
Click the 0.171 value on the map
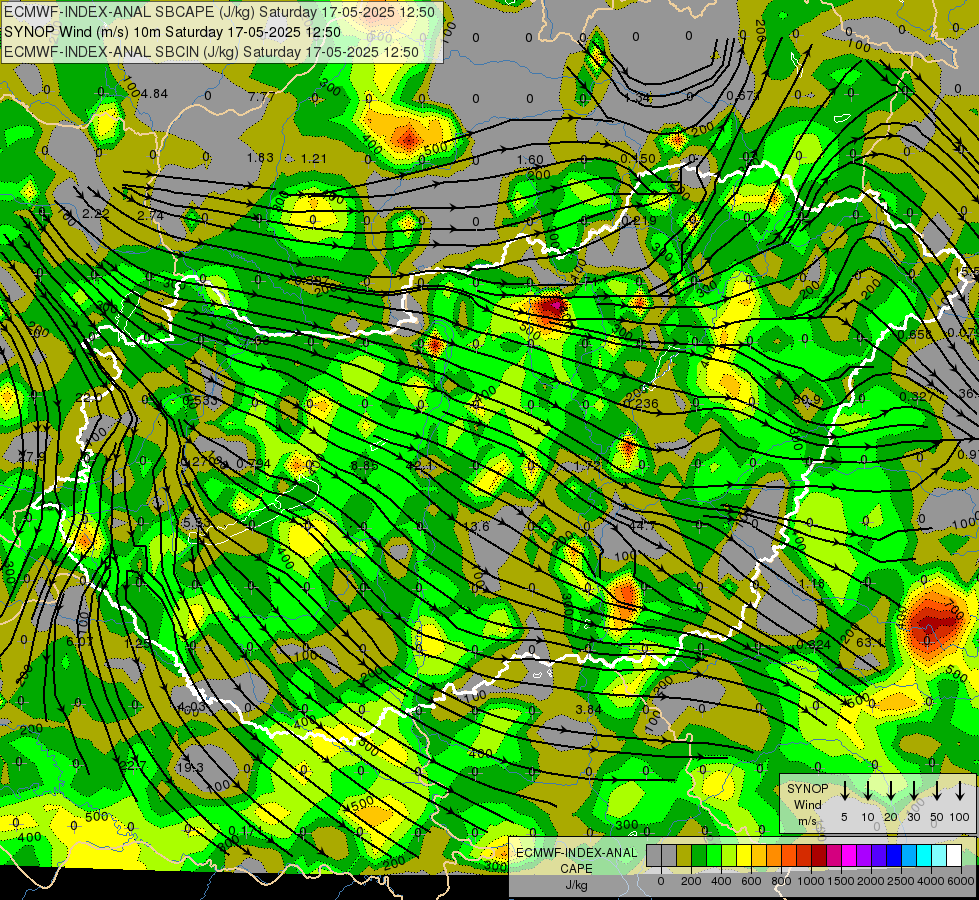point(245,831)
